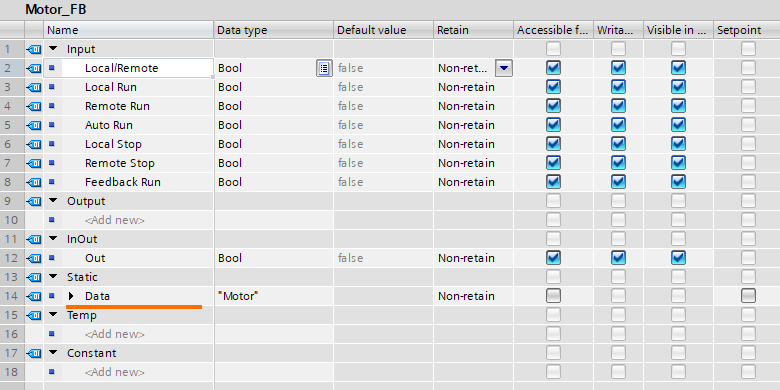Toggle Writable checkbox for Local Stop
This screenshot has height=390, width=780.
click(618, 144)
